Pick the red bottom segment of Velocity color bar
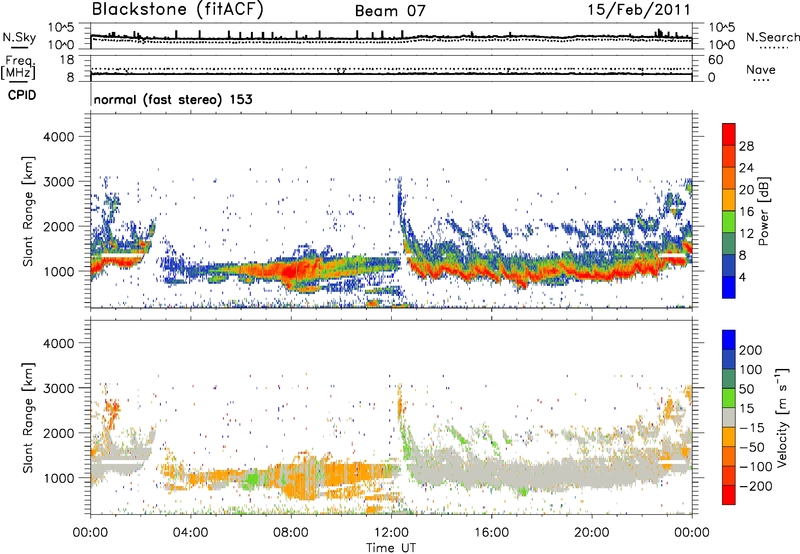The image size is (800, 554). click(x=729, y=495)
